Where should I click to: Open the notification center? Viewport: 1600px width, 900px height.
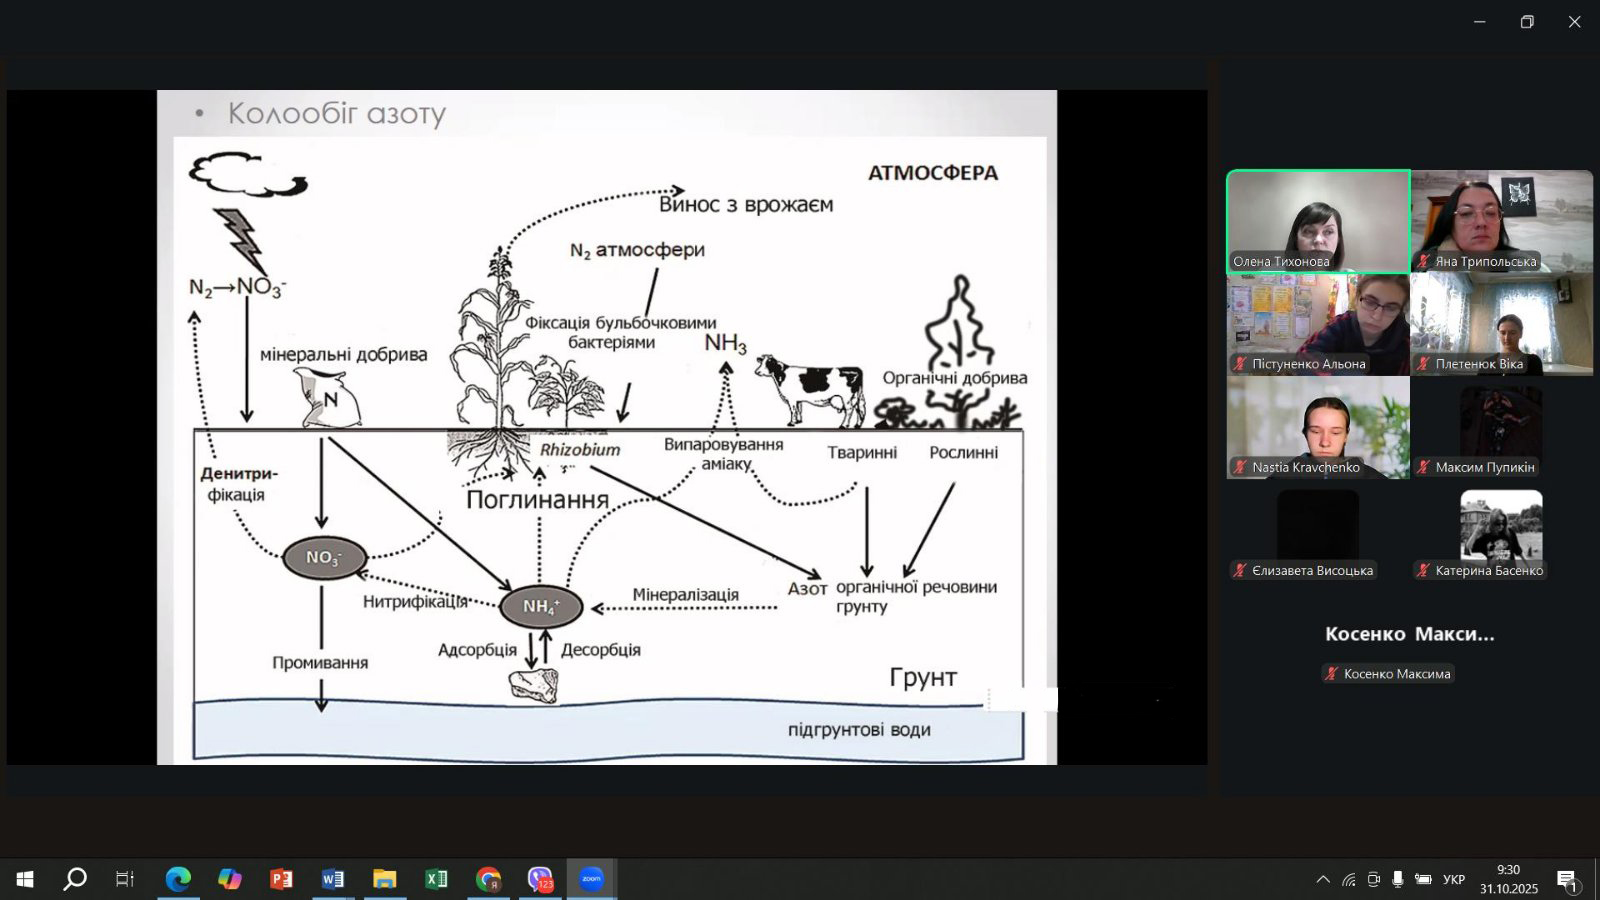(x=1567, y=879)
